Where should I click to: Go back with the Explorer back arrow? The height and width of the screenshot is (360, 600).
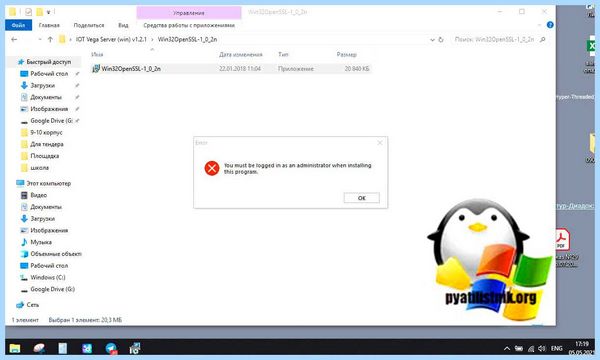pyautogui.click(x=15, y=39)
